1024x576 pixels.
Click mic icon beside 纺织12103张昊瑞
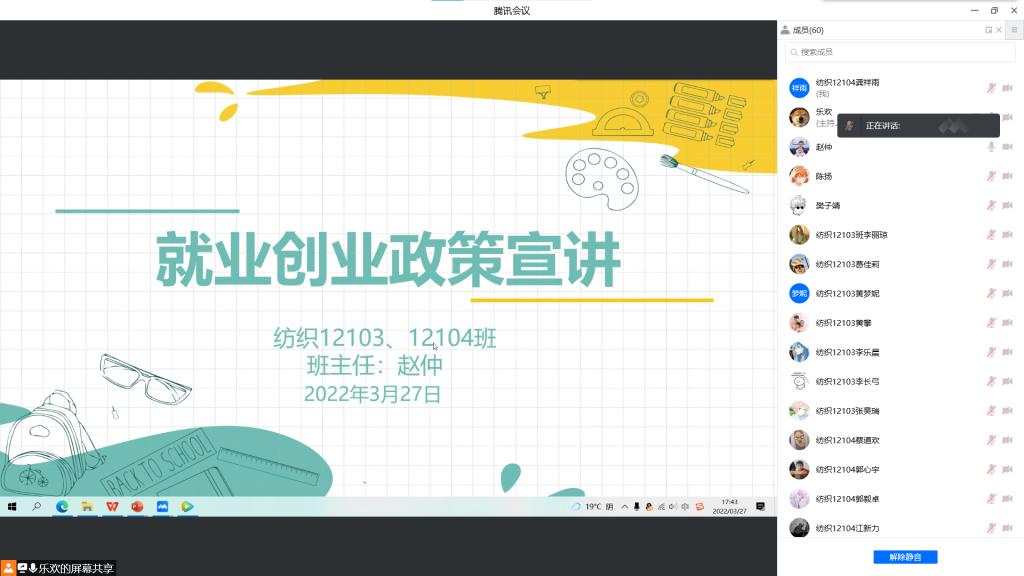(x=991, y=411)
